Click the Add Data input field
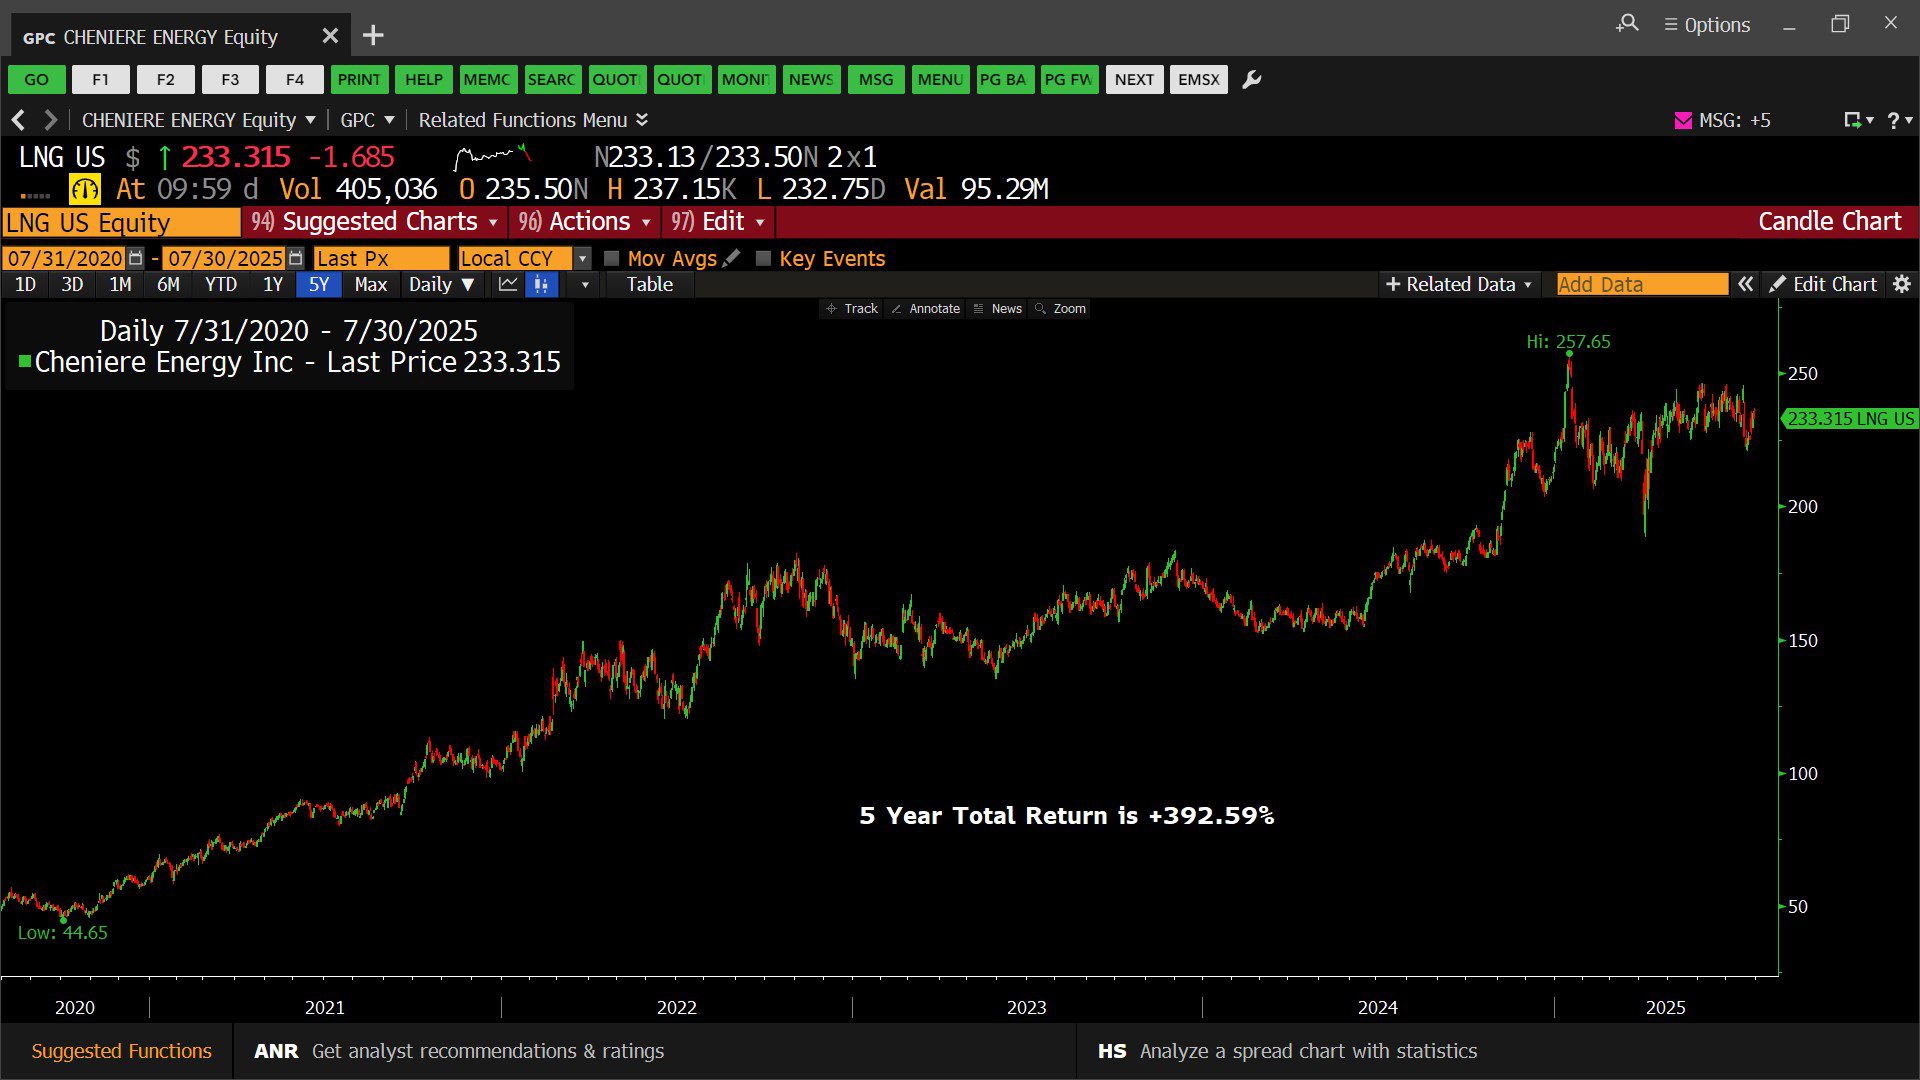1920x1080 pixels. [1642, 284]
